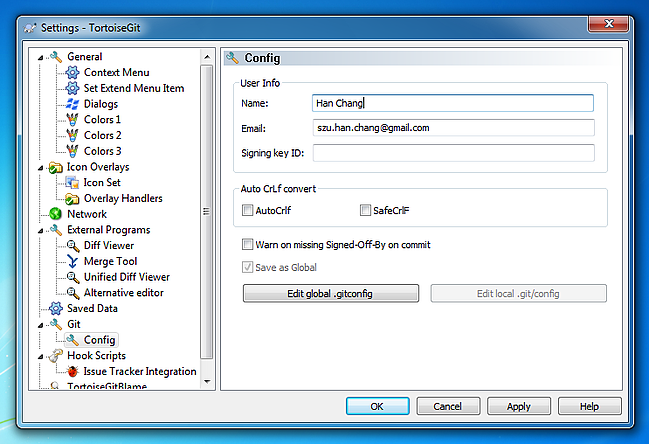Click the Icon Overlays folder icon
This screenshot has width=649, height=444.
click(56, 167)
